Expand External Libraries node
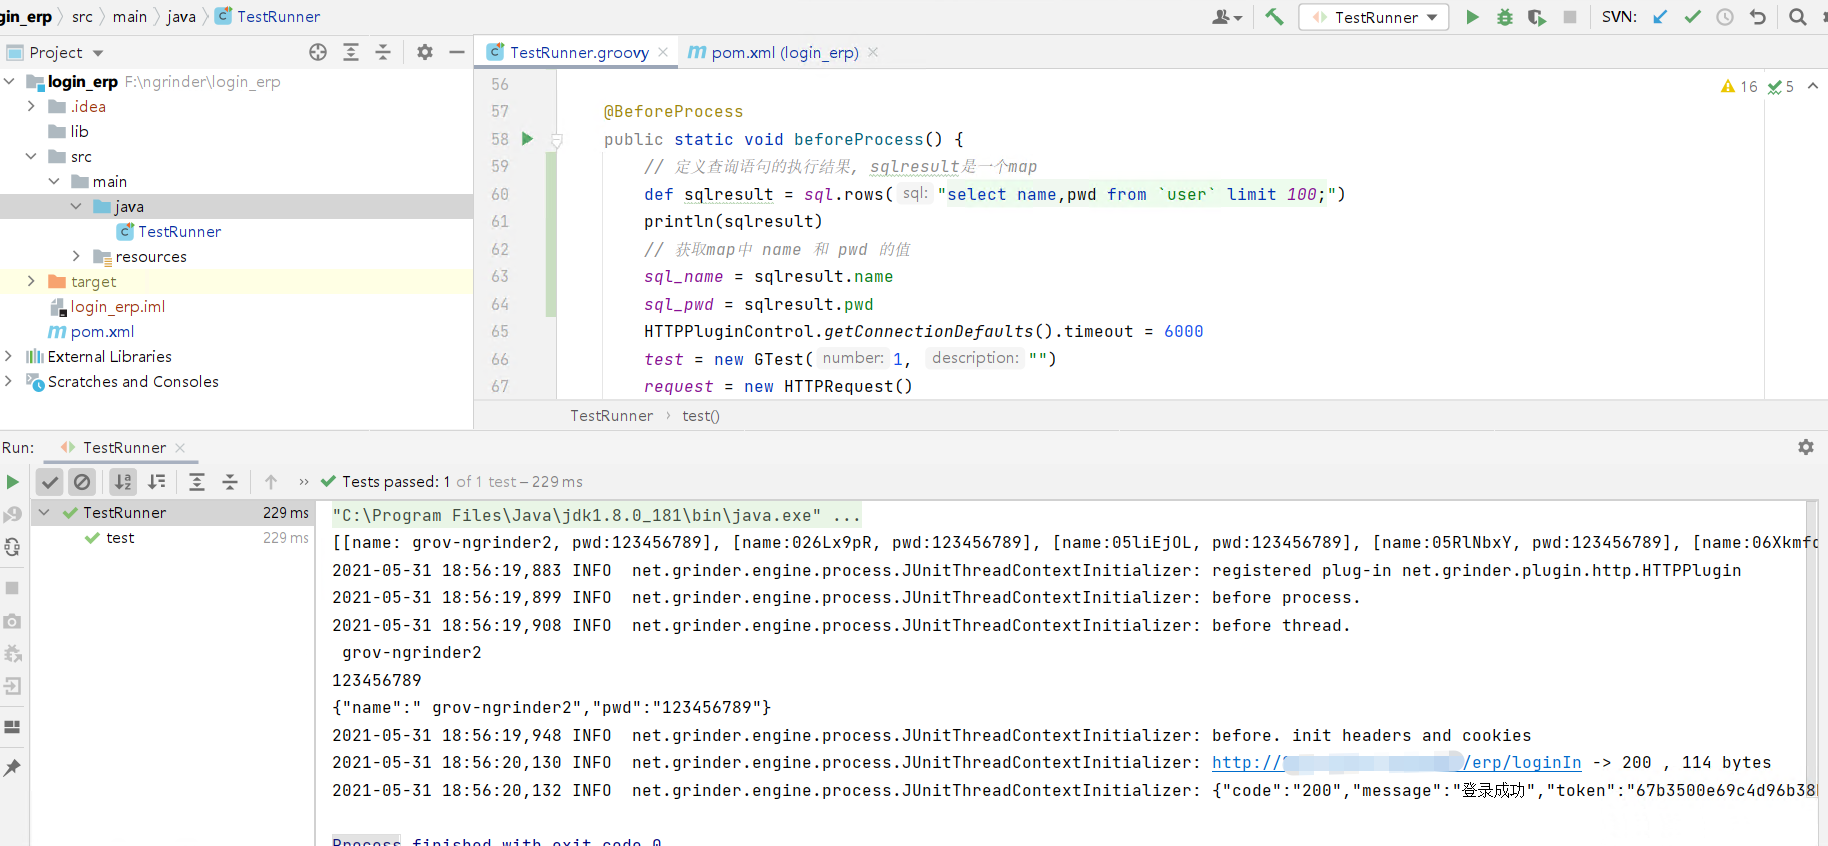The height and width of the screenshot is (846, 1828). point(9,357)
